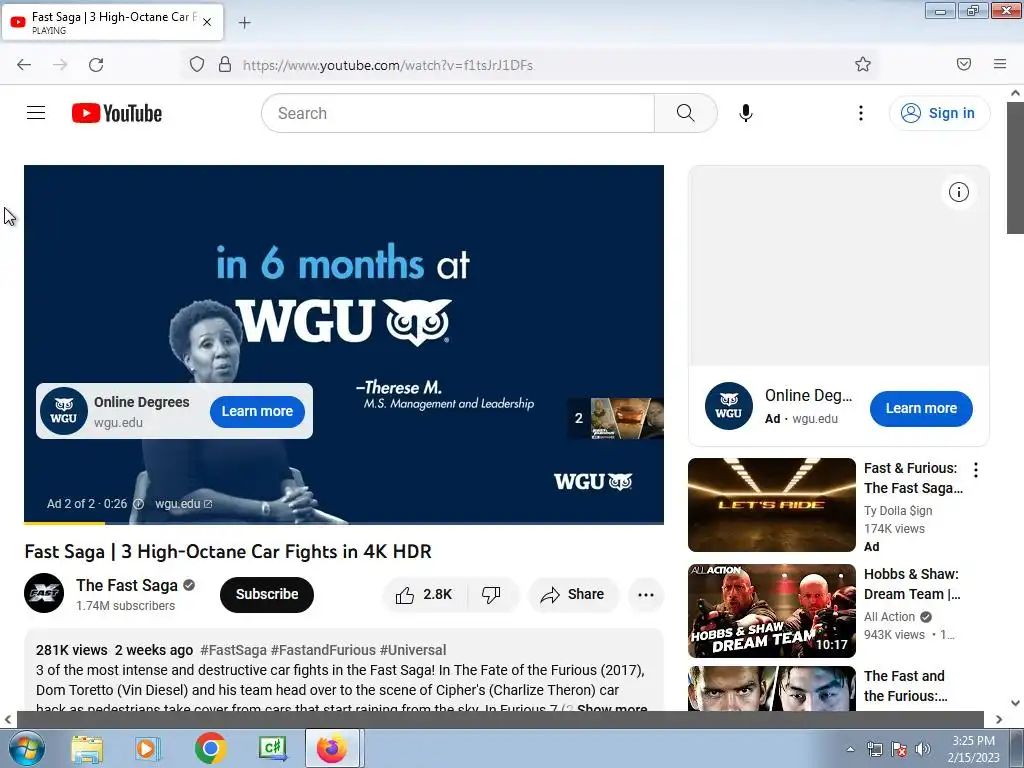This screenshot has height=768, width=1024.
Task: Open ad info icon beside 0:26
Action: click(138, 504)
